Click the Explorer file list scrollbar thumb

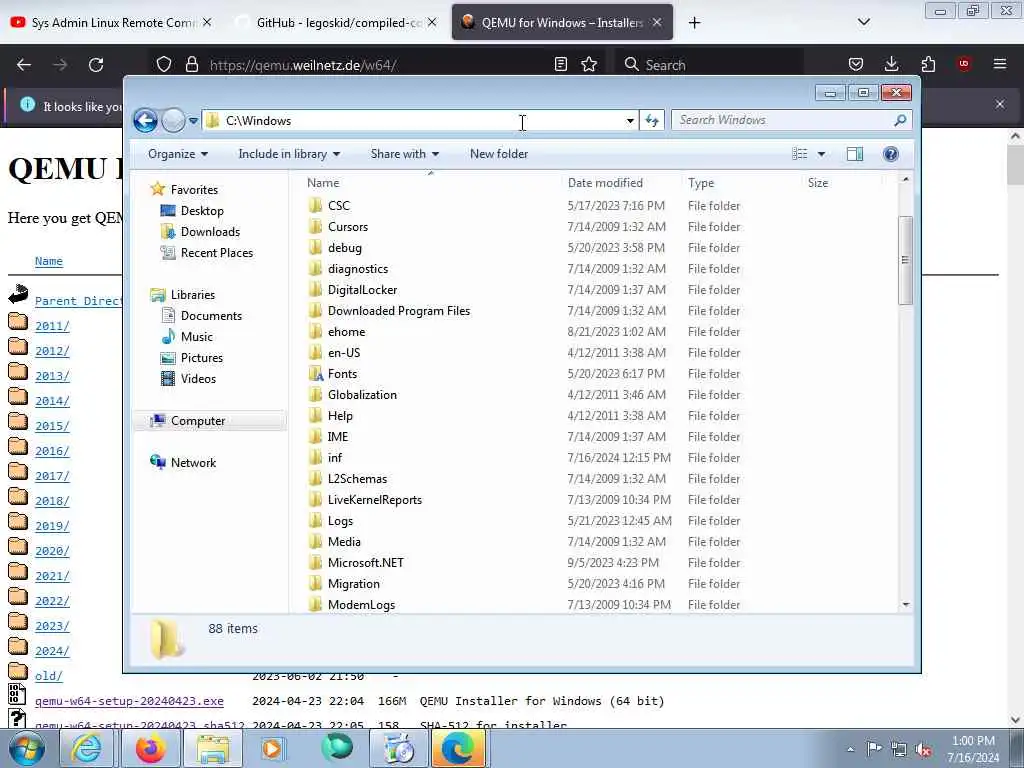point(905,260)
